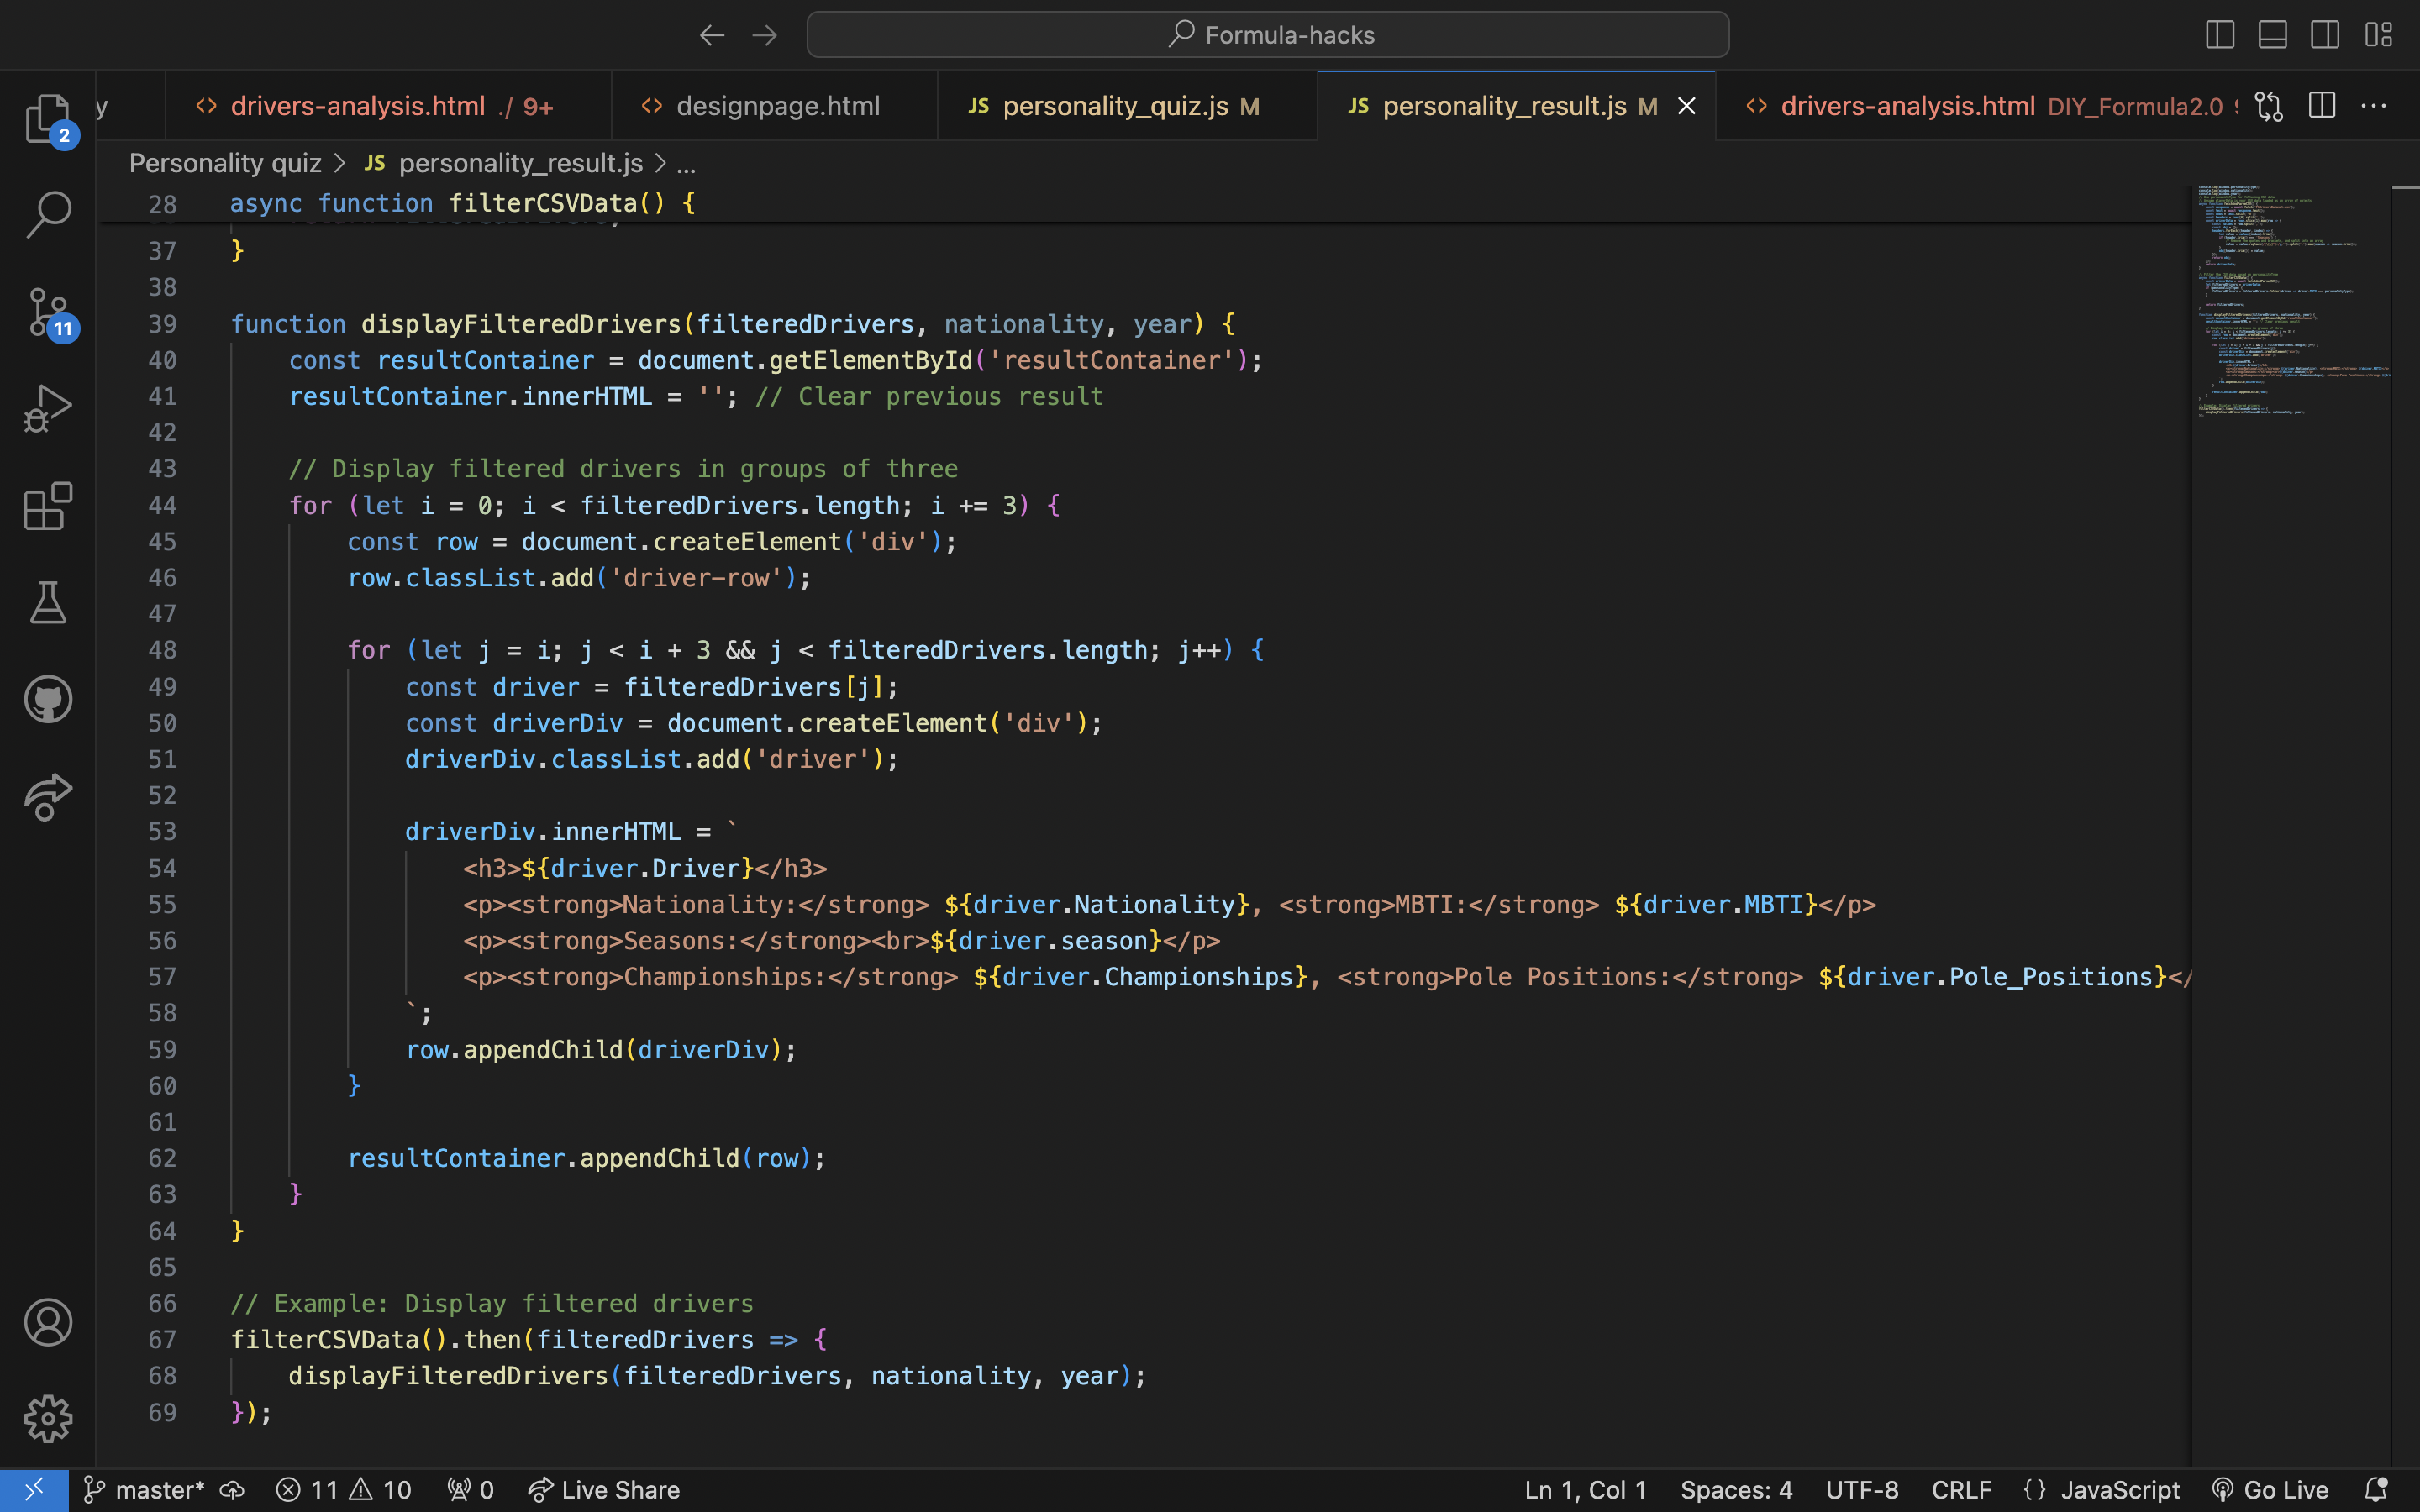Open the Manage settings gear
Image resolution: width=2420 pixels, height=1512 pixels.
[x=47, y=1418]
